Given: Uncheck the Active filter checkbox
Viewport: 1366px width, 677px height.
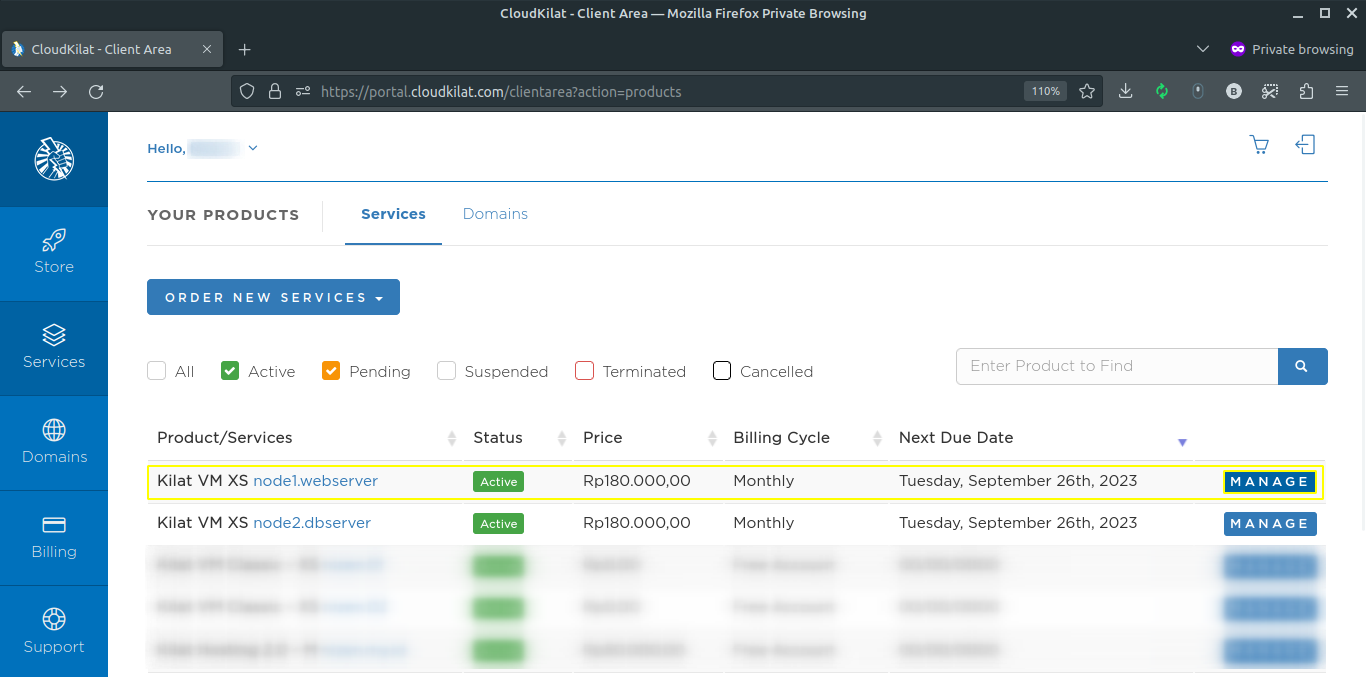Looking at the screenshot, I should coord(230,371).
